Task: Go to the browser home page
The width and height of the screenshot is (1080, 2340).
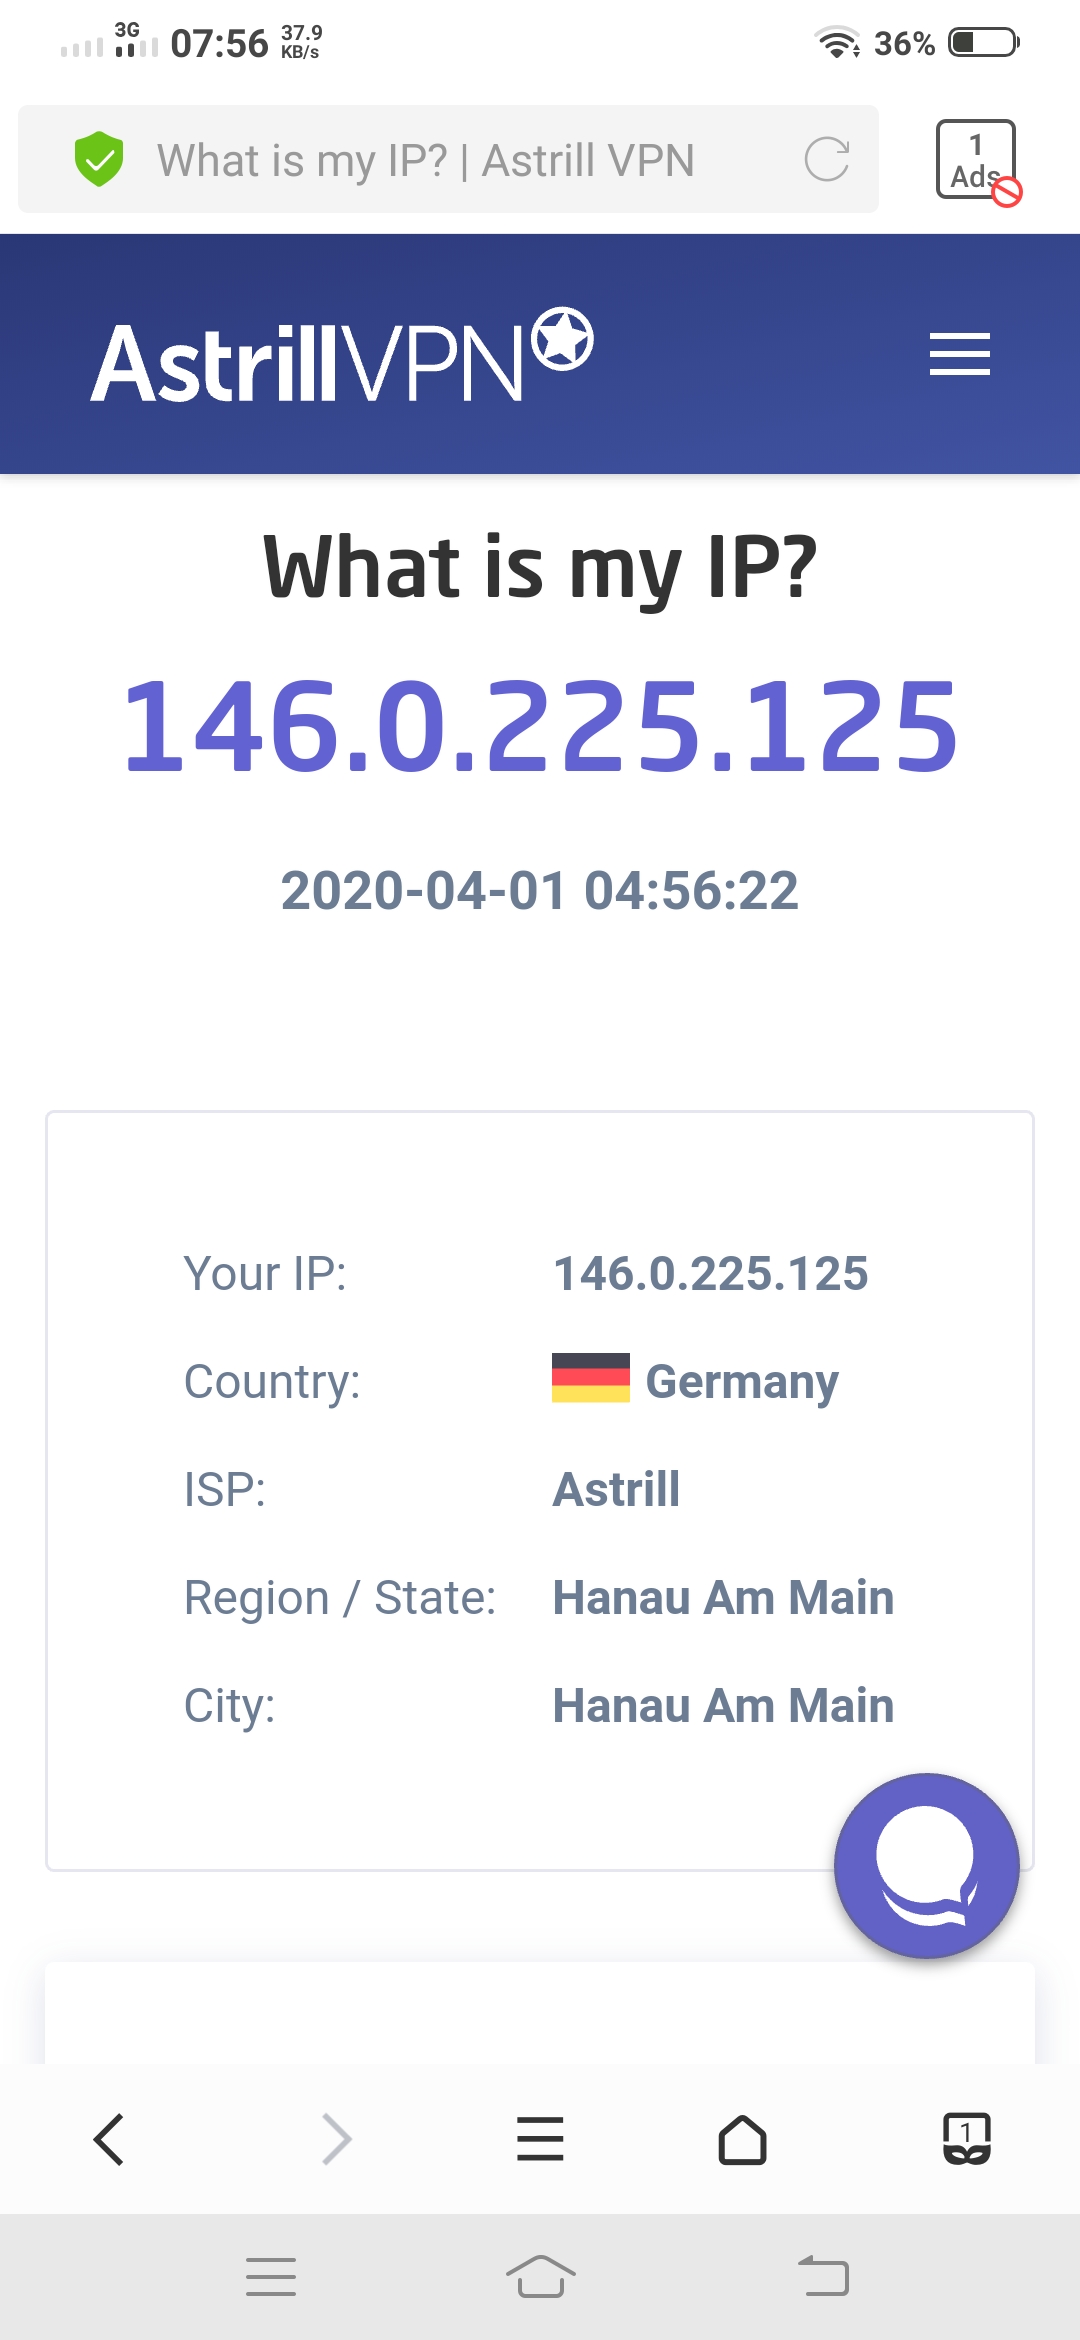Action: (742, 2140)
